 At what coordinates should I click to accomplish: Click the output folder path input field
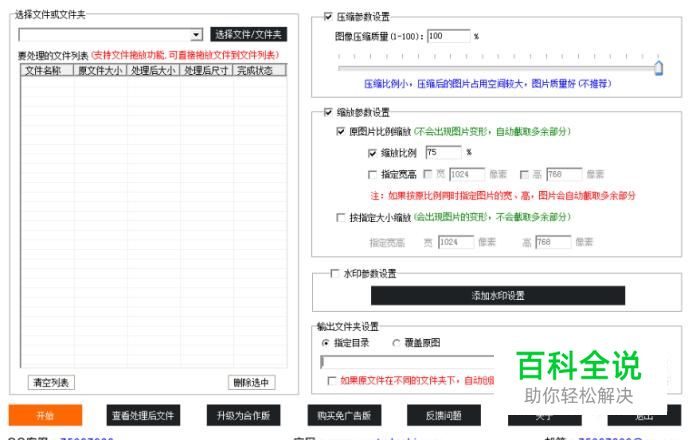408,362
